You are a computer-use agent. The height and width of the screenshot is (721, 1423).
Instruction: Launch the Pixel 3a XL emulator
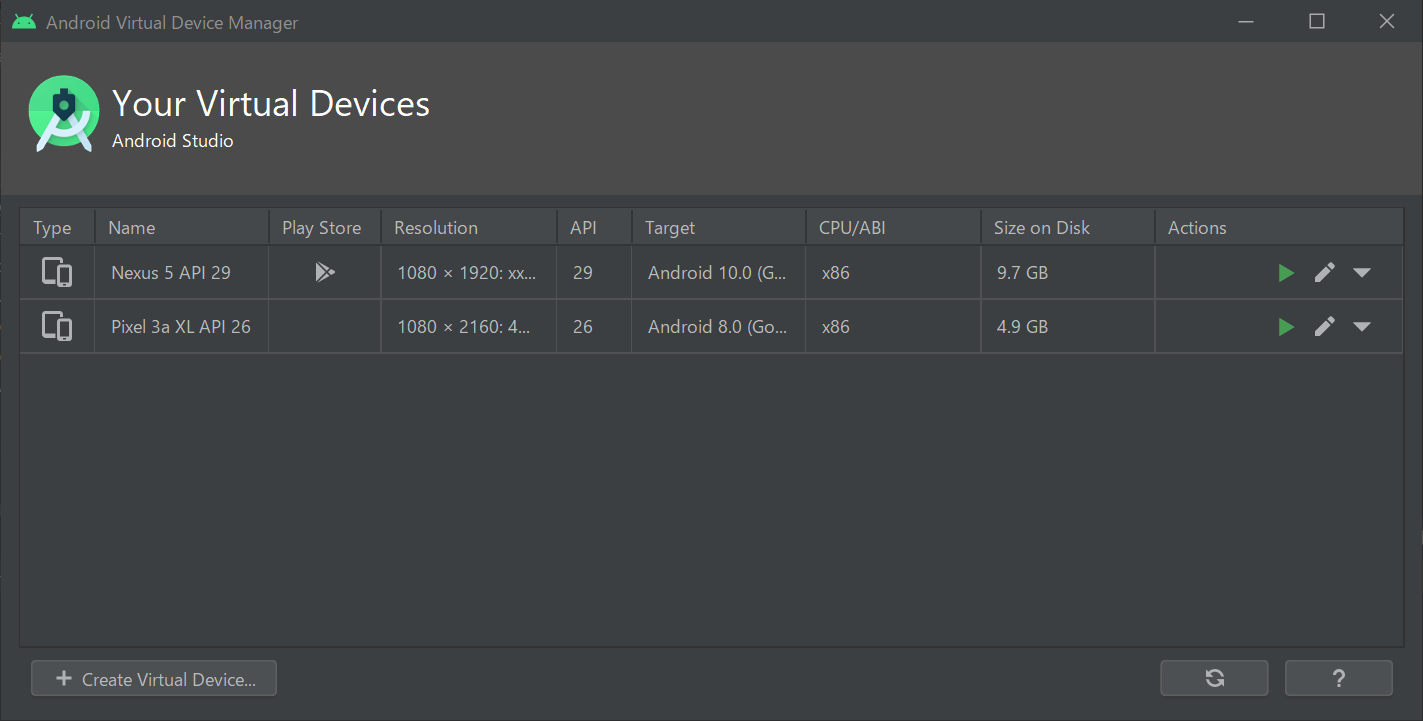(1286, 327)
